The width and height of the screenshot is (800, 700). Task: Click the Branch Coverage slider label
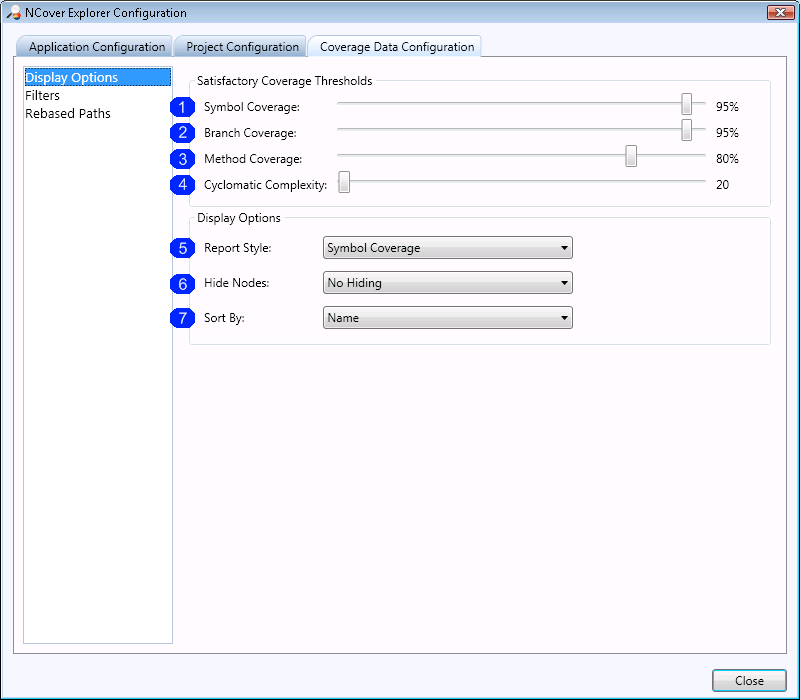(x=251, y=133)
